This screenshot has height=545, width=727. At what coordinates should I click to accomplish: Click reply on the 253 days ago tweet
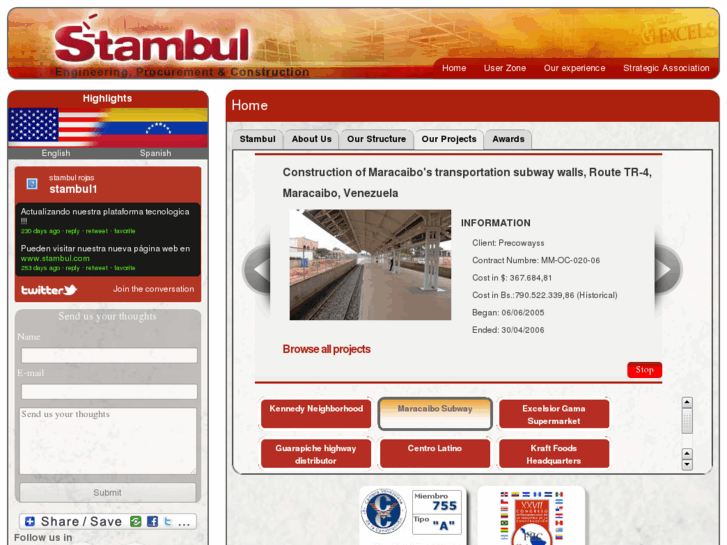(73, 268)
